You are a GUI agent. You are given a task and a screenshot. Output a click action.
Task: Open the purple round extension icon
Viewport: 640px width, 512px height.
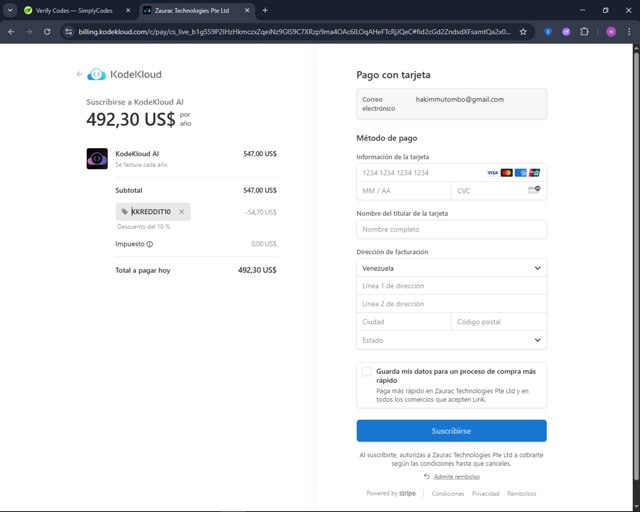[566, 32]
